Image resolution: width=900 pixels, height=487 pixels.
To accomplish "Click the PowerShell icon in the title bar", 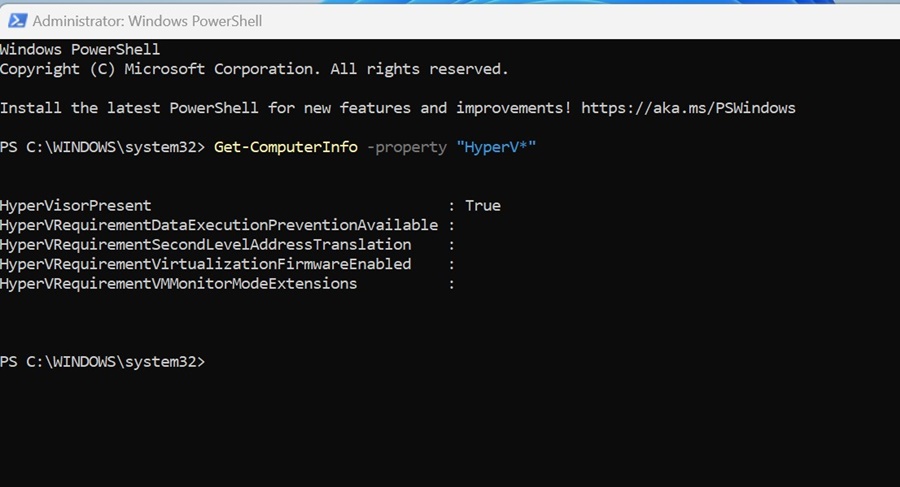I will pos(15,20).
